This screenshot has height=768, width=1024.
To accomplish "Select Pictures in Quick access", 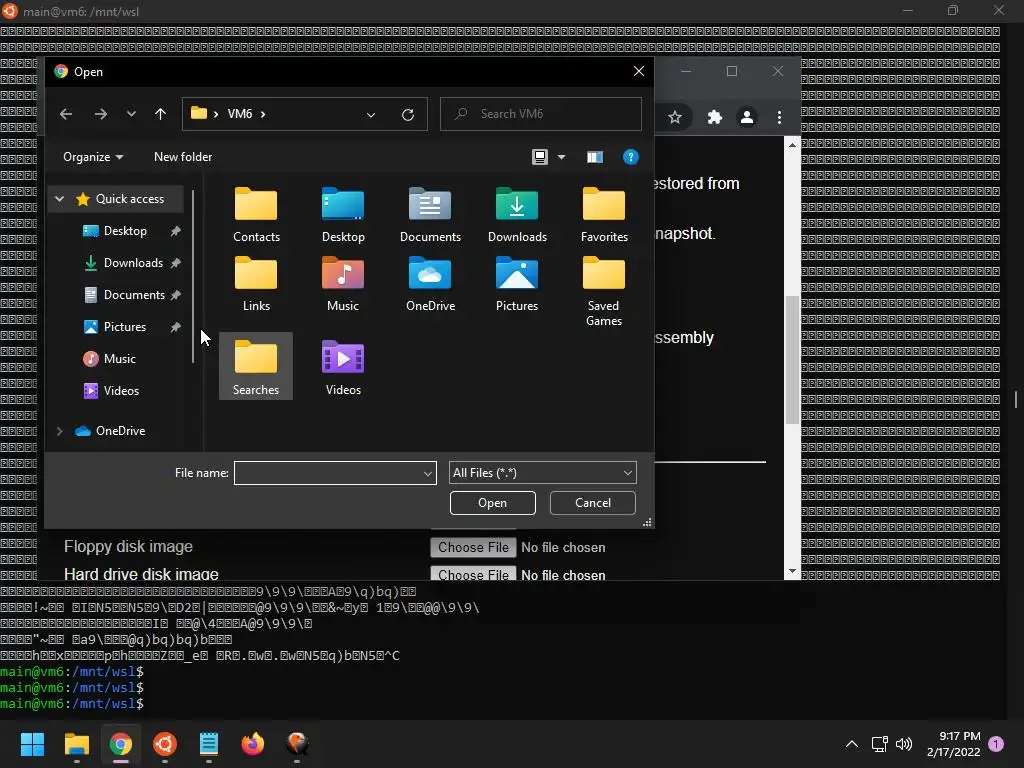I will [125, 327].
